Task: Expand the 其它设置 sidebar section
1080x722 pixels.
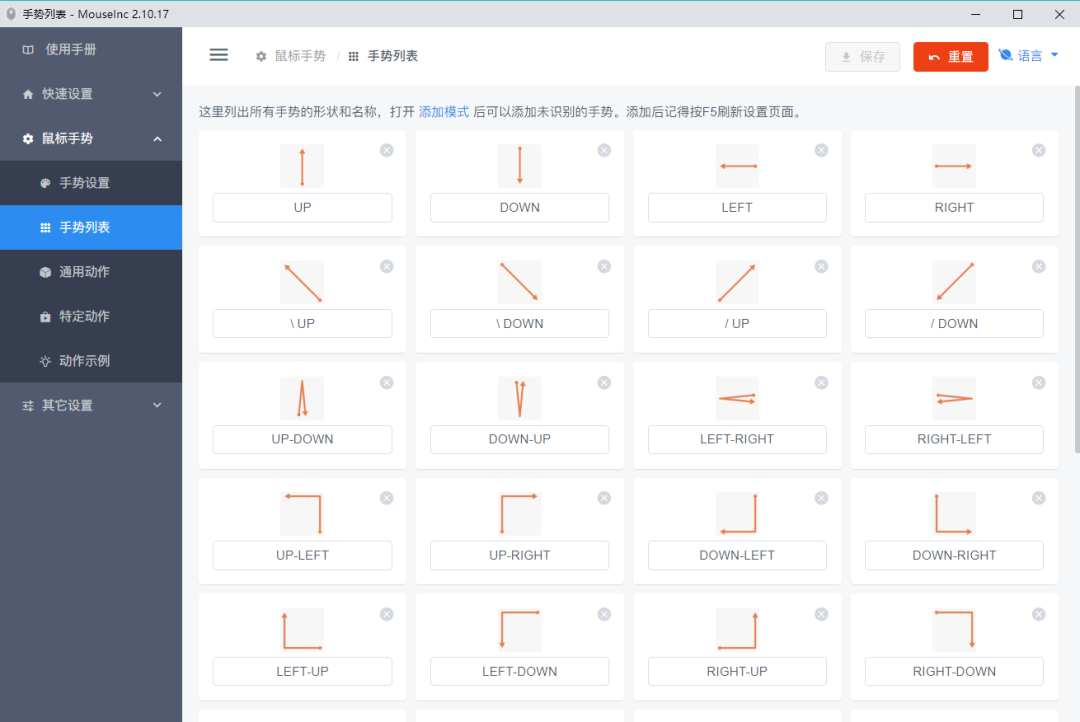Action: pyautogui.click(x=91, y=405)
